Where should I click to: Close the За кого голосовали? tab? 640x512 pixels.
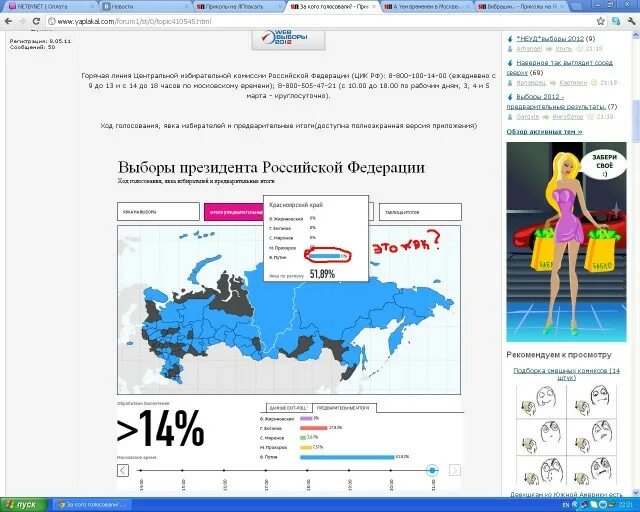pyautogui.click(x=374, y=7)
